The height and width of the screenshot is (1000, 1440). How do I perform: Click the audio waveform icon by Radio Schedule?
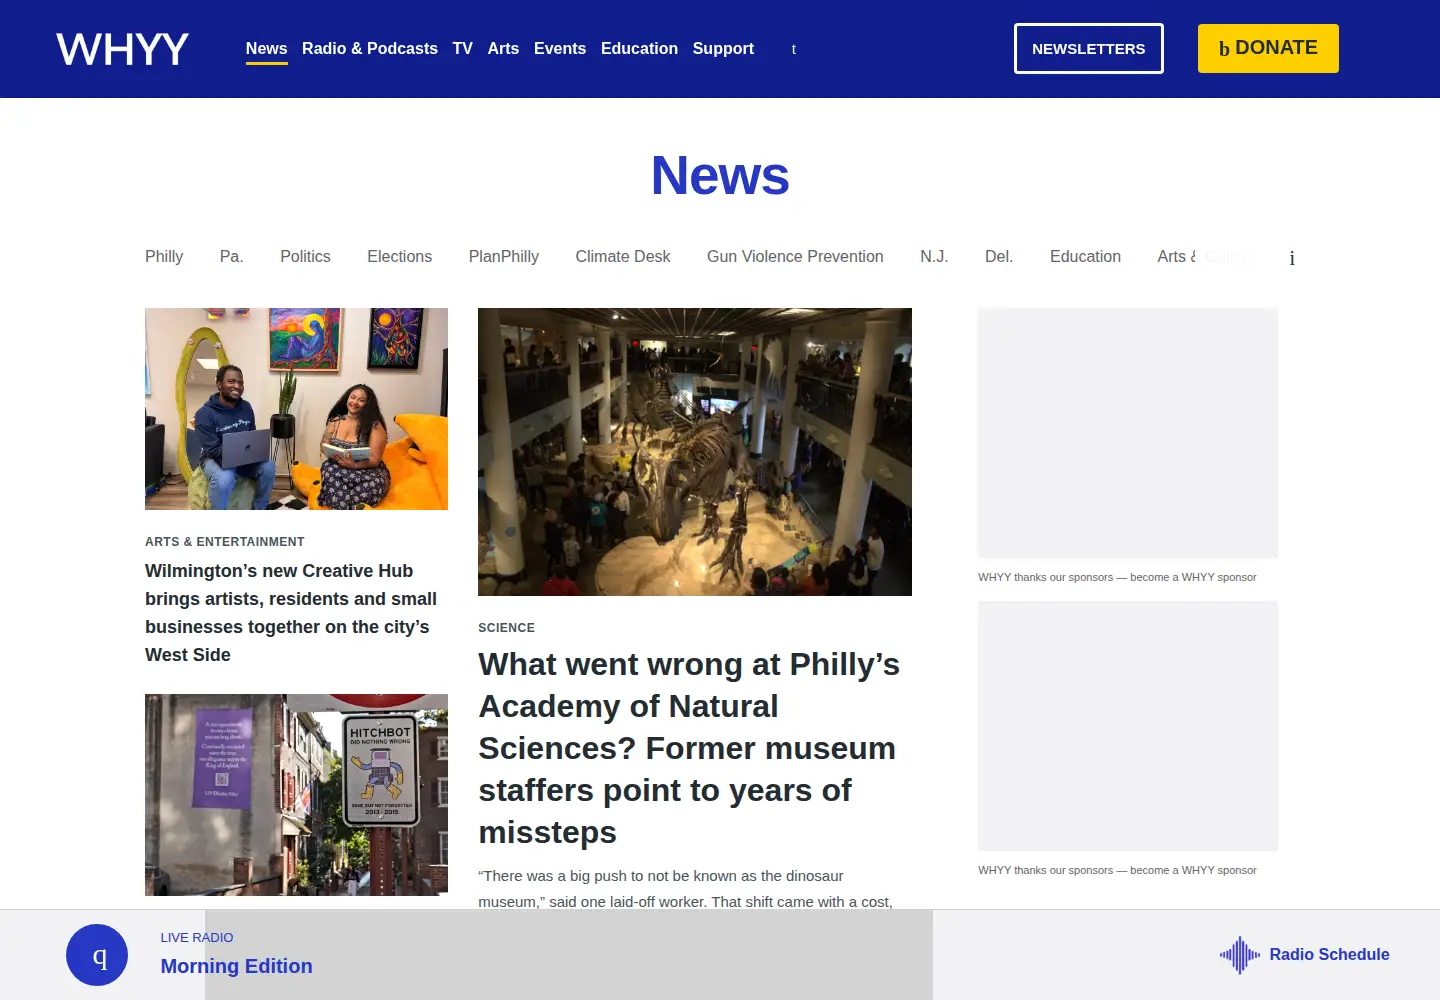pos(1239,955)
